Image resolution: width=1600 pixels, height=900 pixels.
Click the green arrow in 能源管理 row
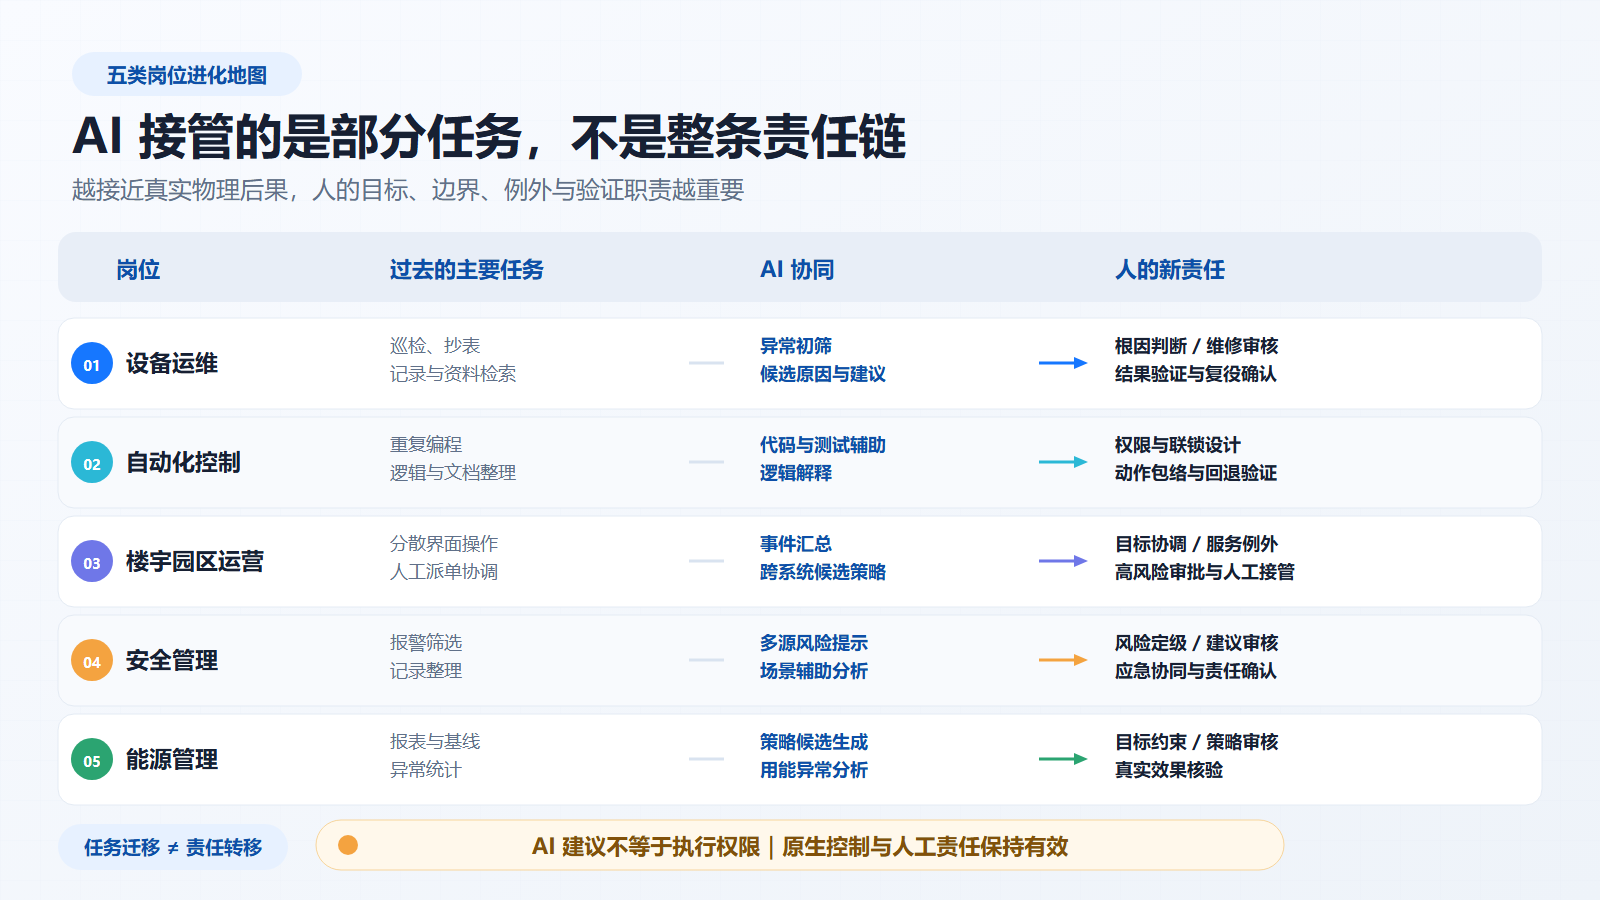1063,759
